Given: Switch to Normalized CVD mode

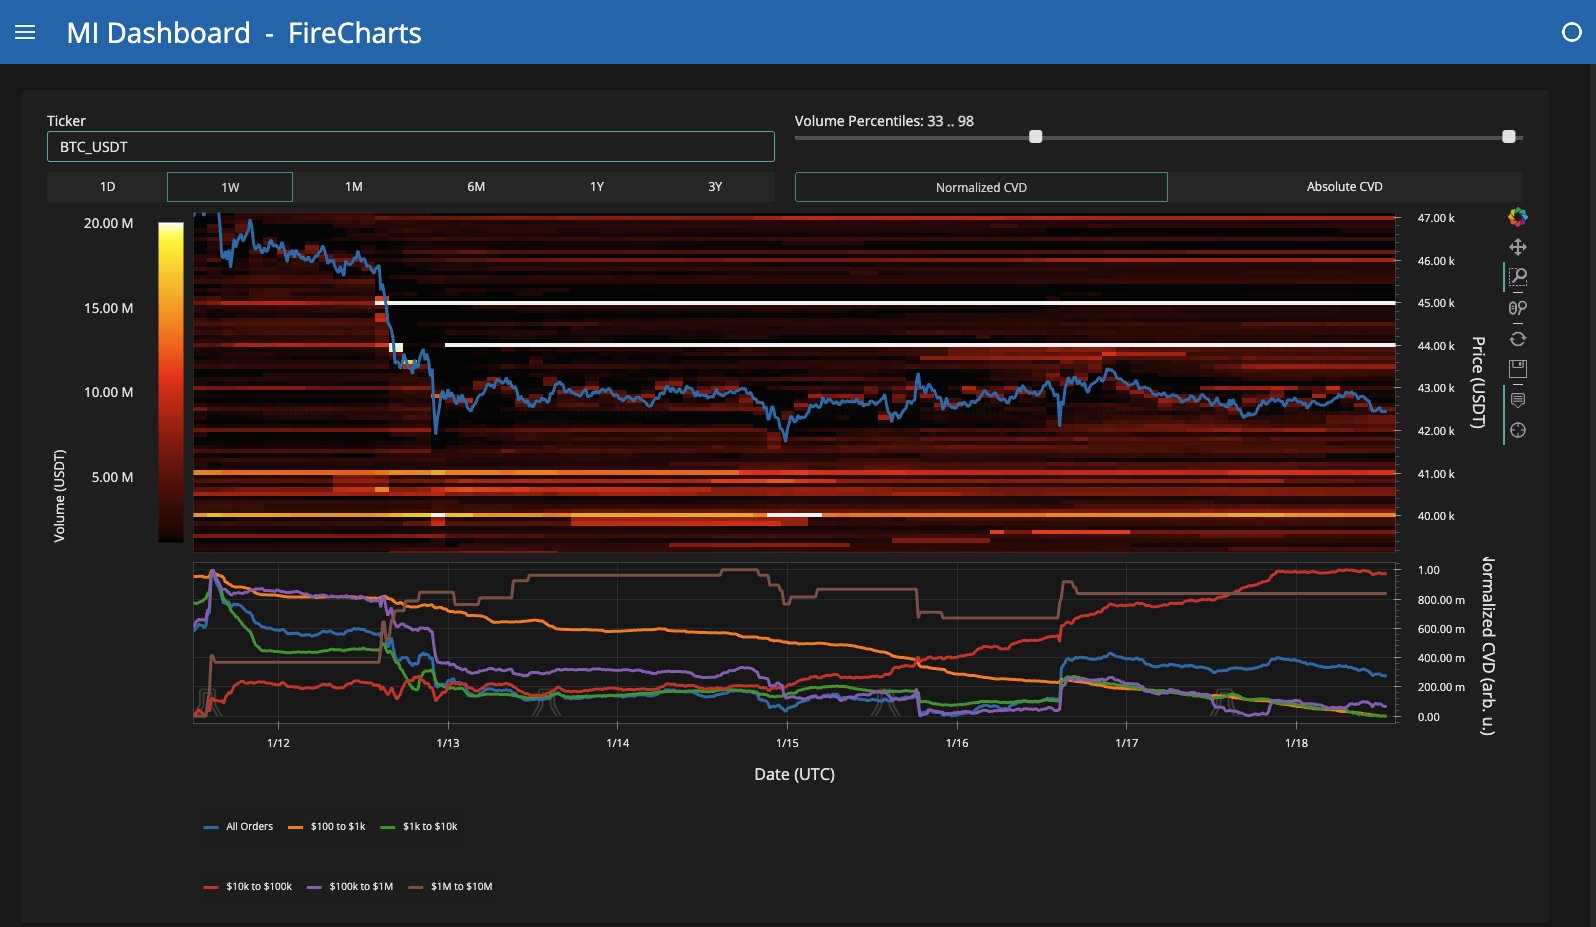Looking at the screenshot, I should [x=981, y=187].
